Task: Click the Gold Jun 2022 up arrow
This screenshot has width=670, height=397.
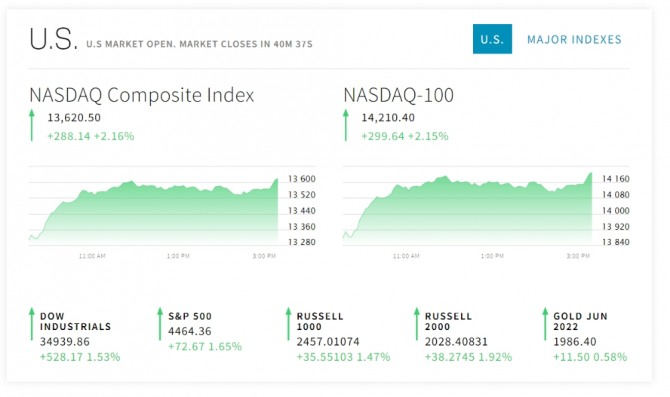Action: point(545,324)
